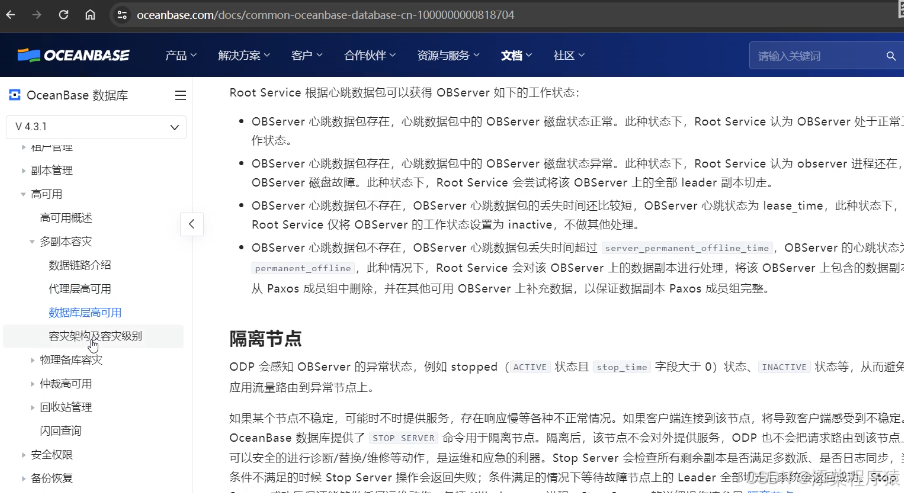Click the server_permanent_offline_time code text
Viewport: 904px width, 493px height.
click(x=687, y=248)
